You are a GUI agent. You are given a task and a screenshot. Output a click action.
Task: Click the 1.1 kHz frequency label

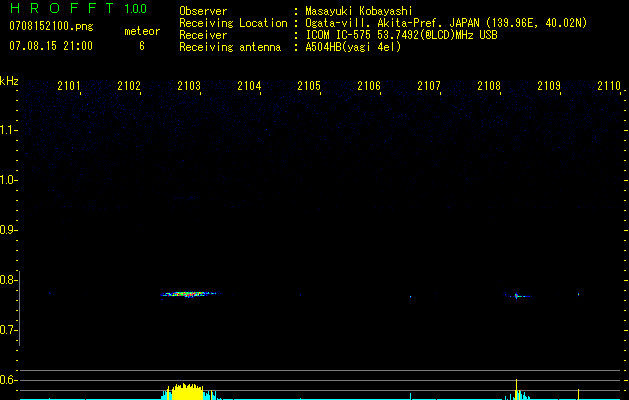coord(7,130)
